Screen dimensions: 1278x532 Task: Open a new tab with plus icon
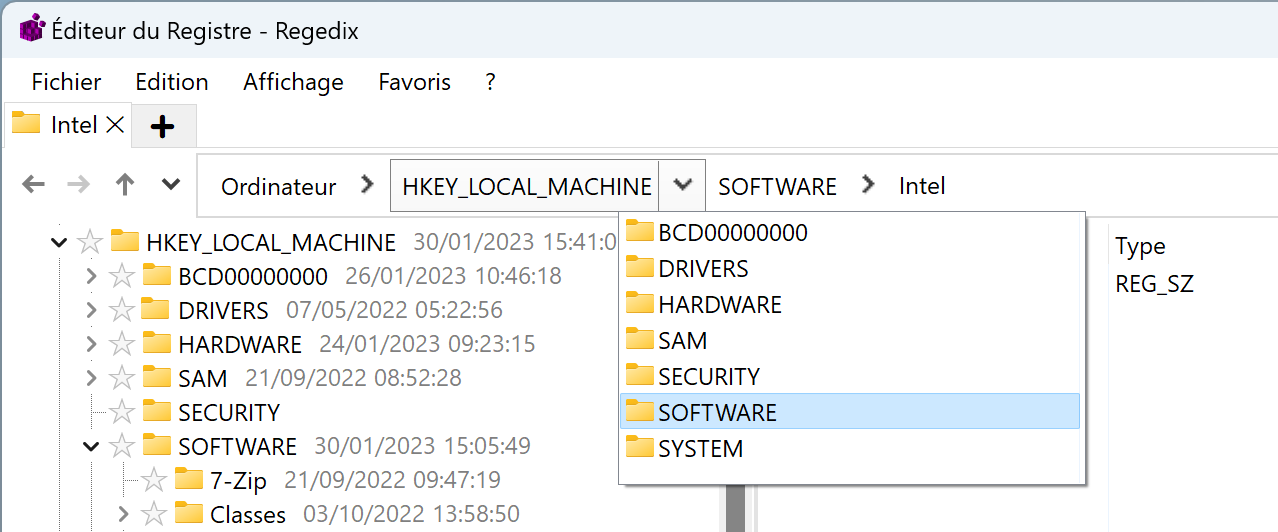tap(162, 126)
